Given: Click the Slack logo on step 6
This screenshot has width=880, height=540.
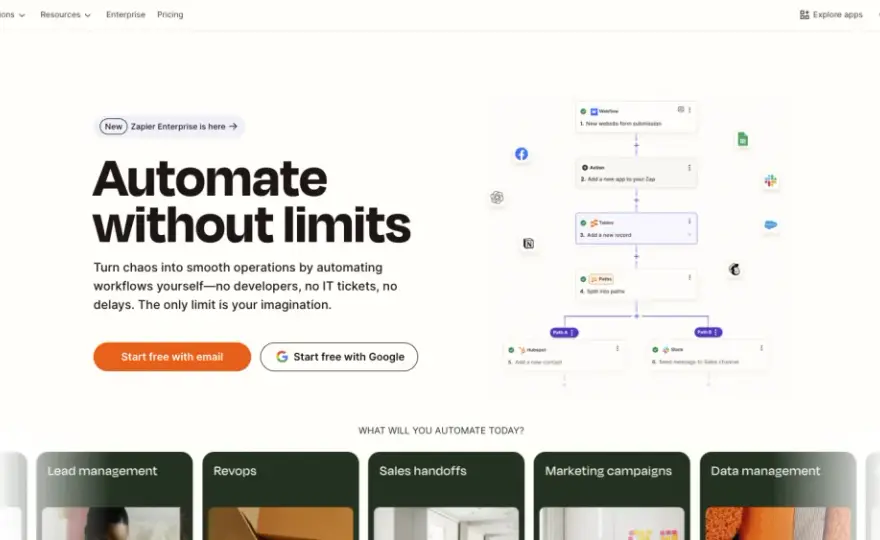Looking at the screenshot, I should [x=666, y=350].
